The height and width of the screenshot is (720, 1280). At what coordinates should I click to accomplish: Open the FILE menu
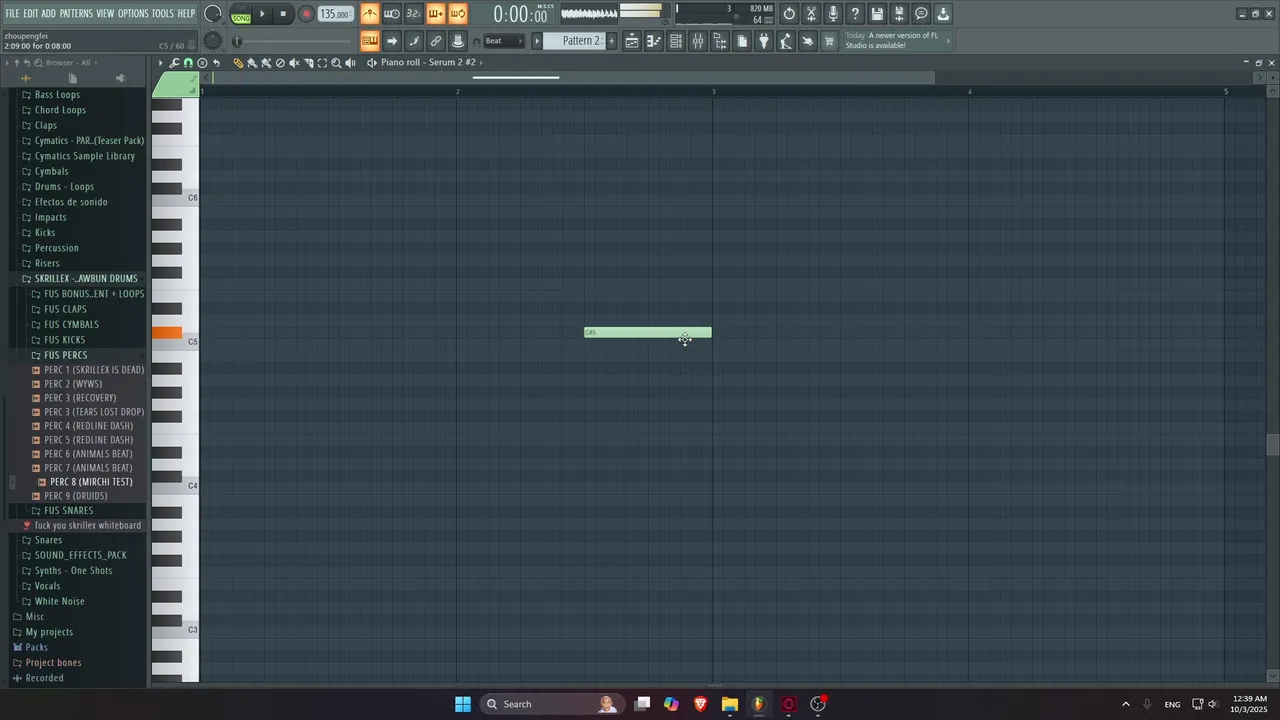click(12, 13)
